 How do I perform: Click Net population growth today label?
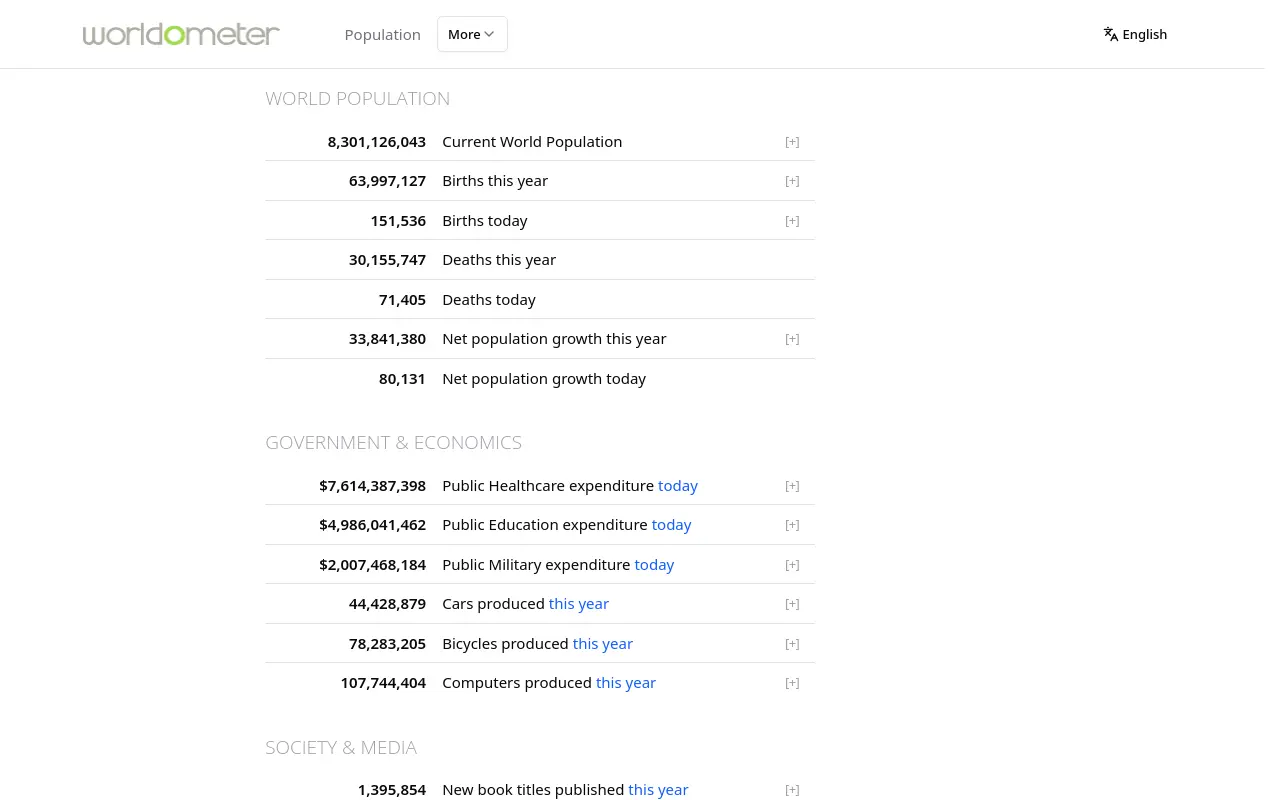pyautogui.click(x=544, y=379)
